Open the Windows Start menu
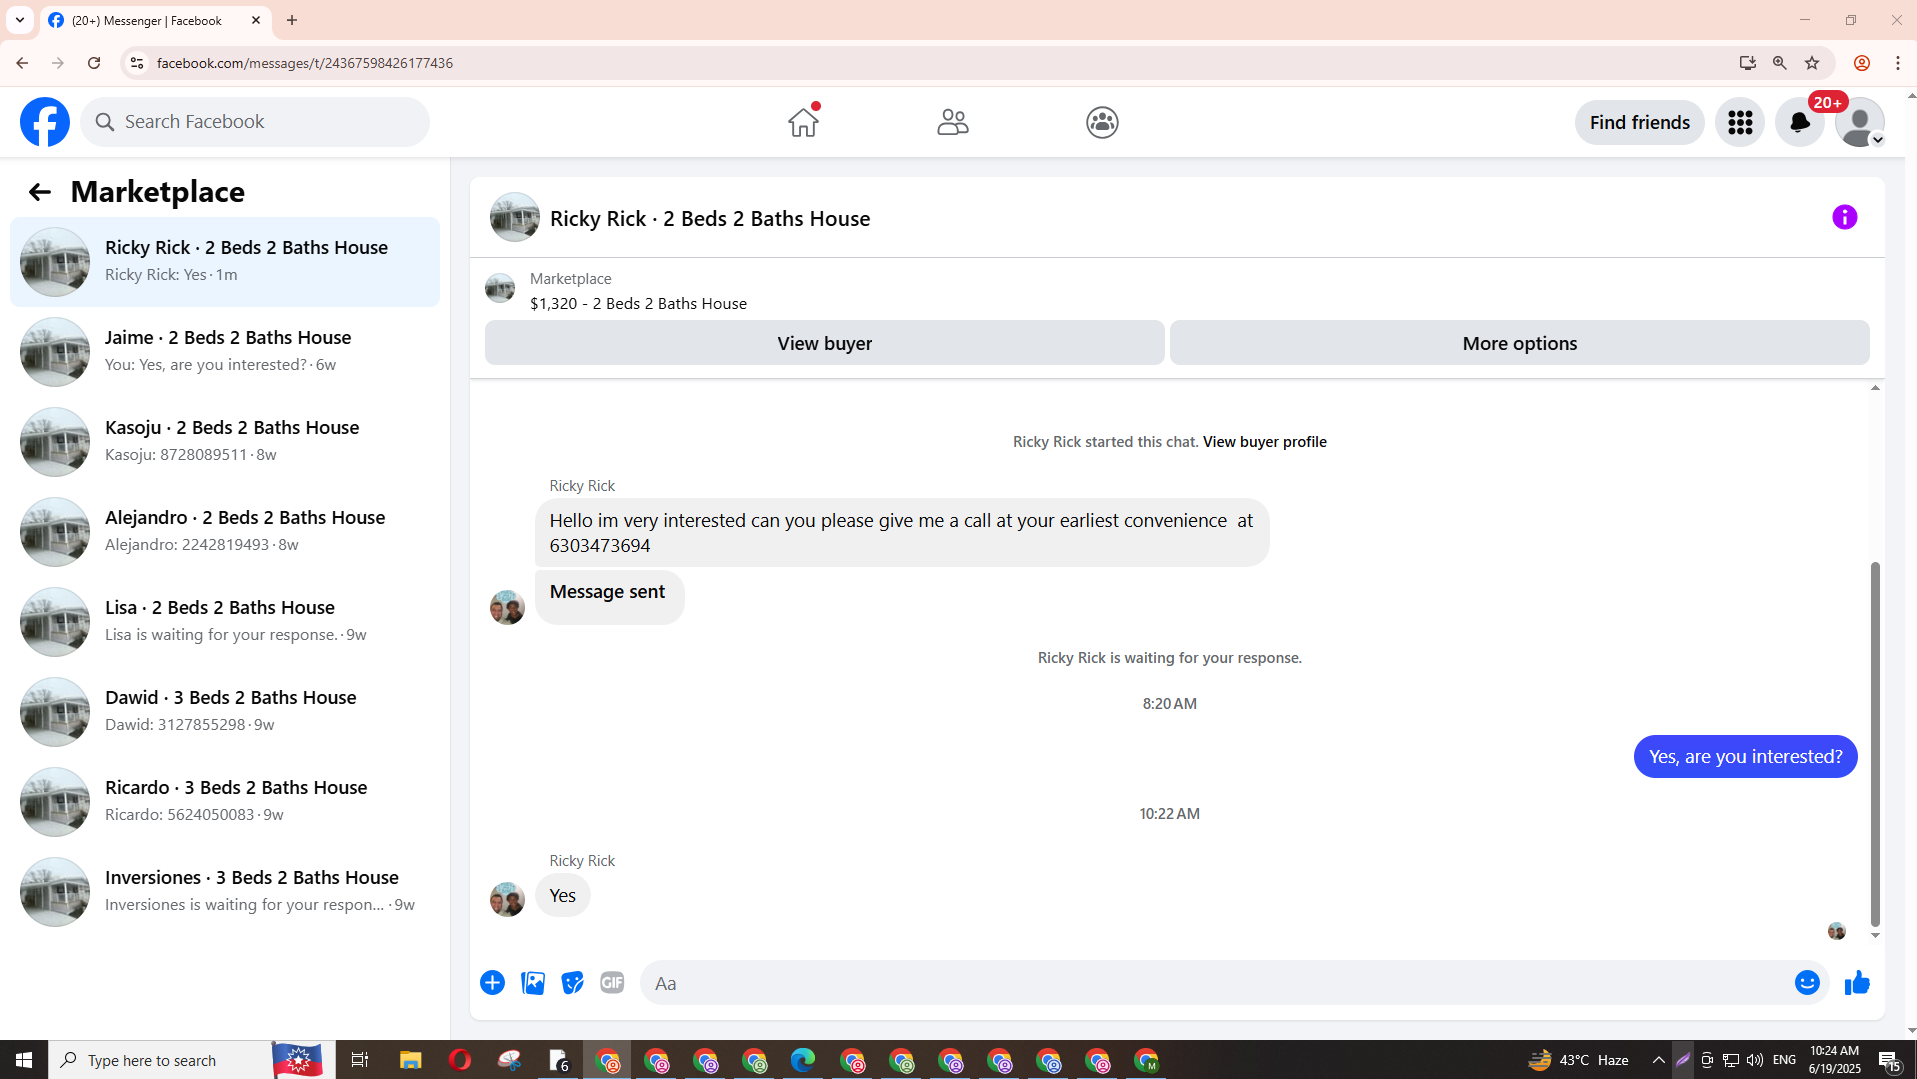Image resolution: width=1917 pixels, height=1079 pixels. (24, 1060)
